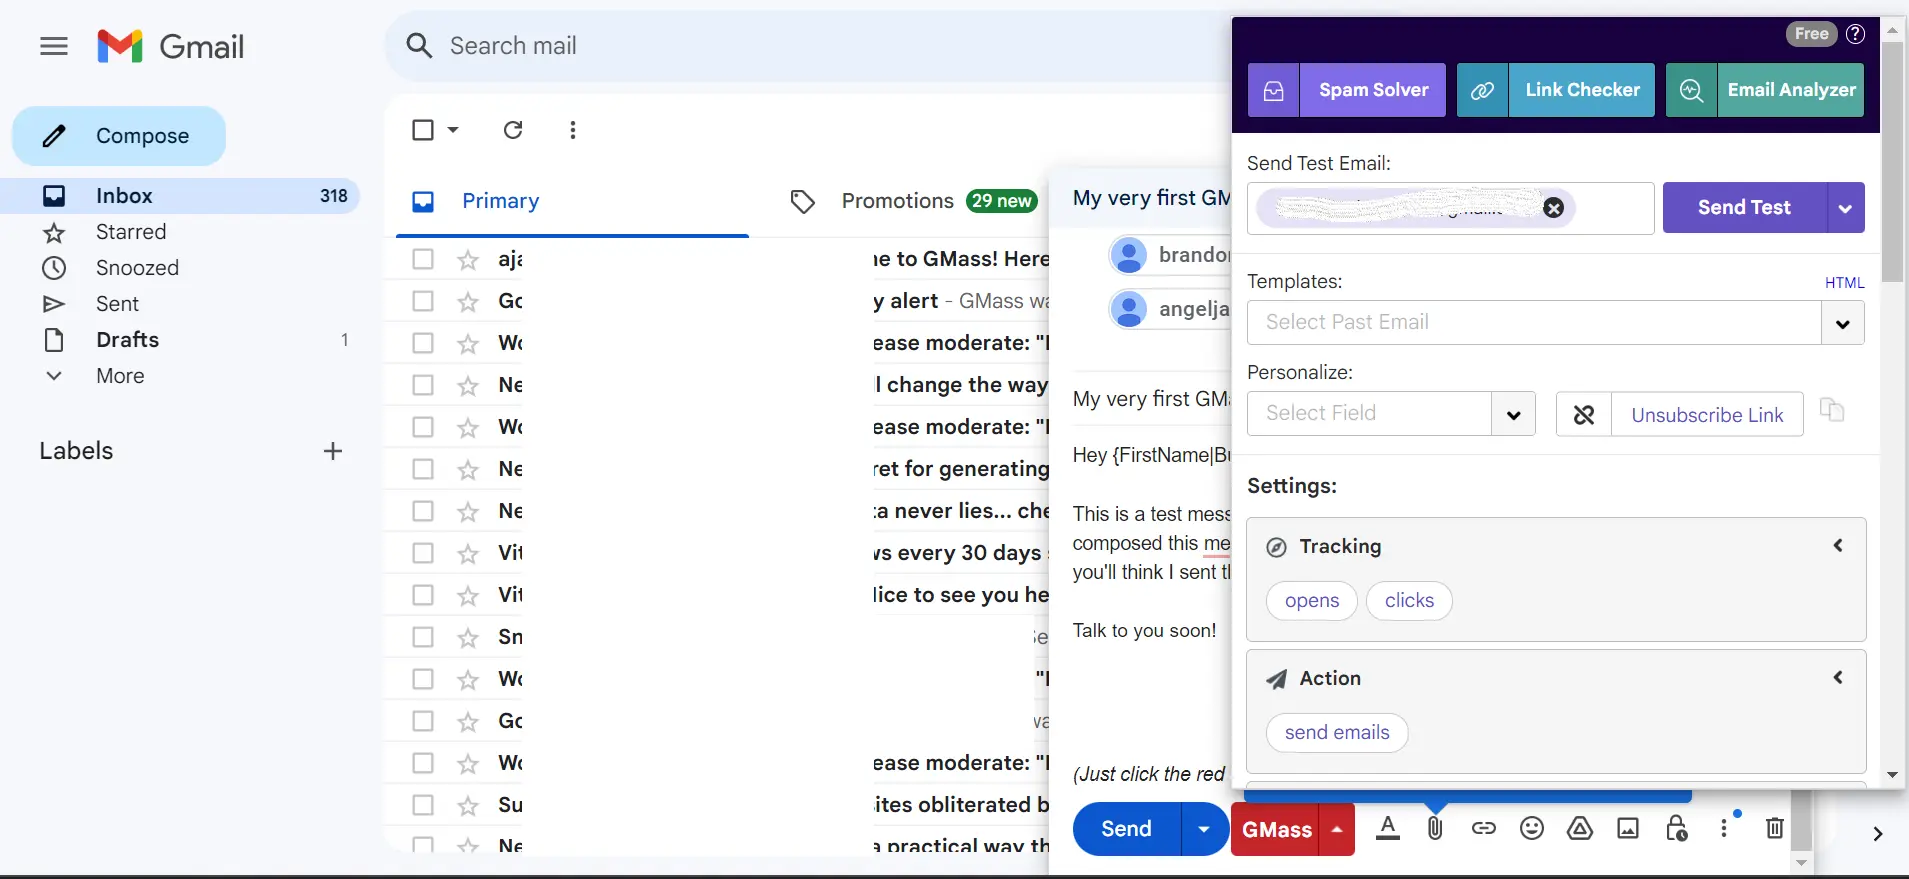Open text formatting options icon

pos(1388,828)
